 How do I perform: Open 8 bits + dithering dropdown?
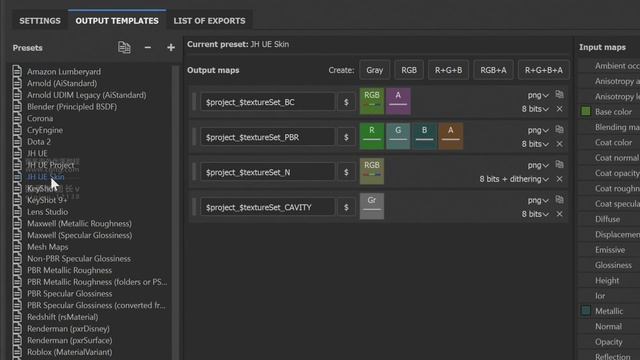coord(514,179)
